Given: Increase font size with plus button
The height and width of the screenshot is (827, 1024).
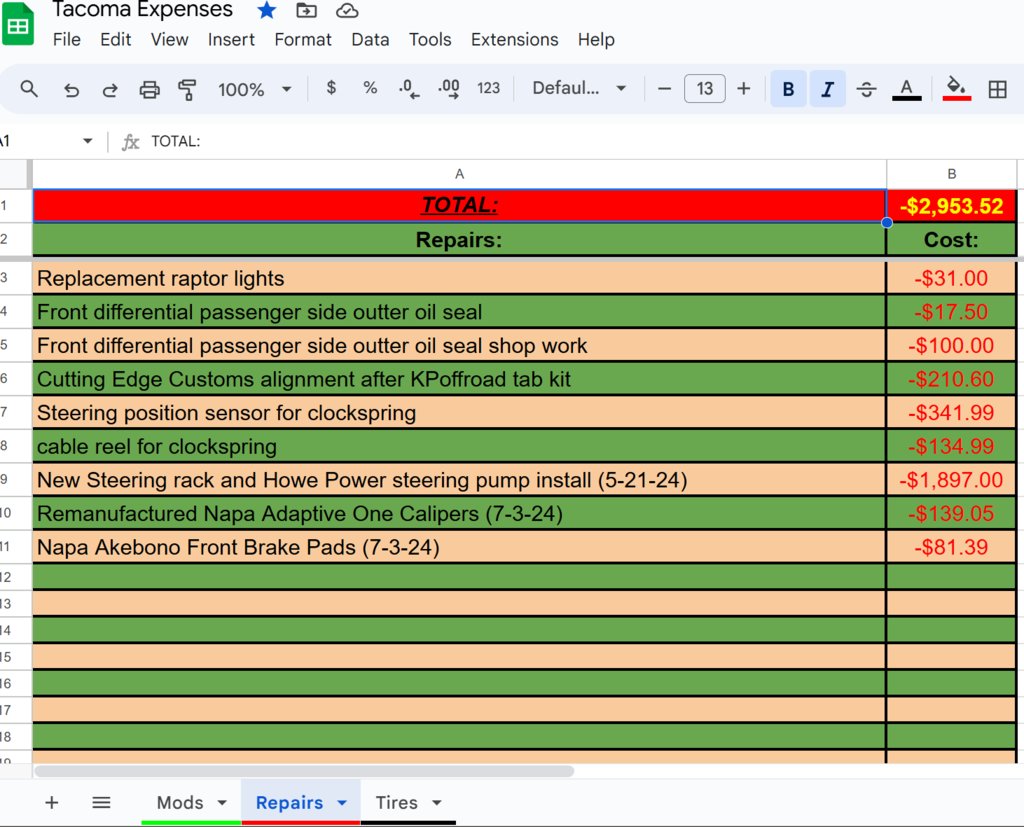Looking at the screenshot, I should coord(743,89).
